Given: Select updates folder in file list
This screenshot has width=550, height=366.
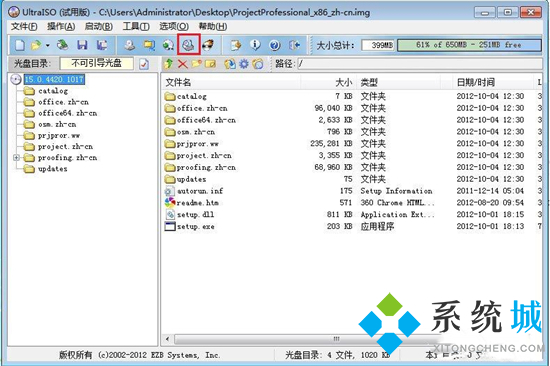Looking at the screenshot, I should [x=186, y=179].
